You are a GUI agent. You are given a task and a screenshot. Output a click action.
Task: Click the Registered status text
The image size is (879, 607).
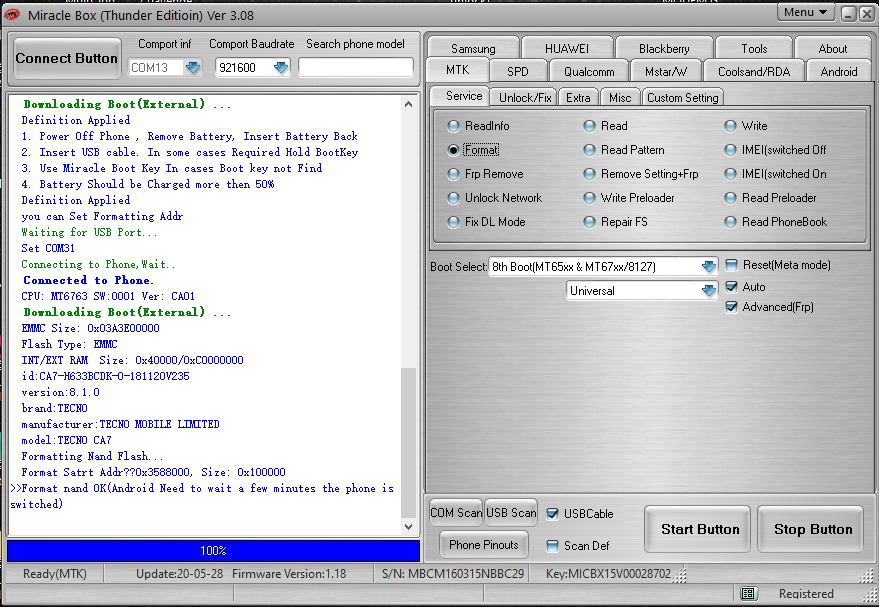(806, 594)
